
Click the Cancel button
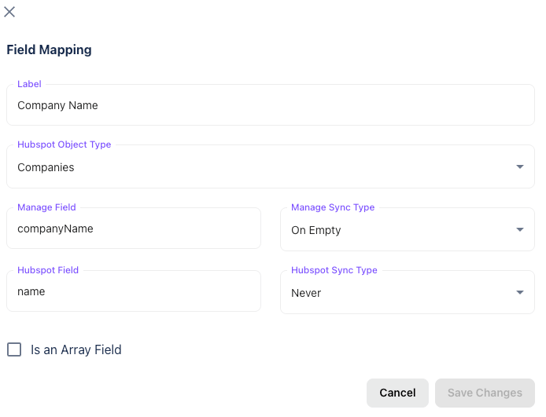[x=397, y=393]
